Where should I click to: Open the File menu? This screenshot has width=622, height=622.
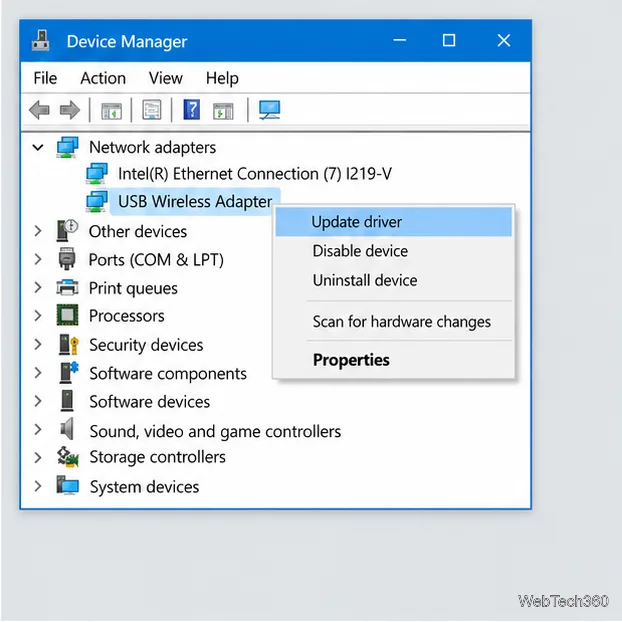(x=45, y=78)
